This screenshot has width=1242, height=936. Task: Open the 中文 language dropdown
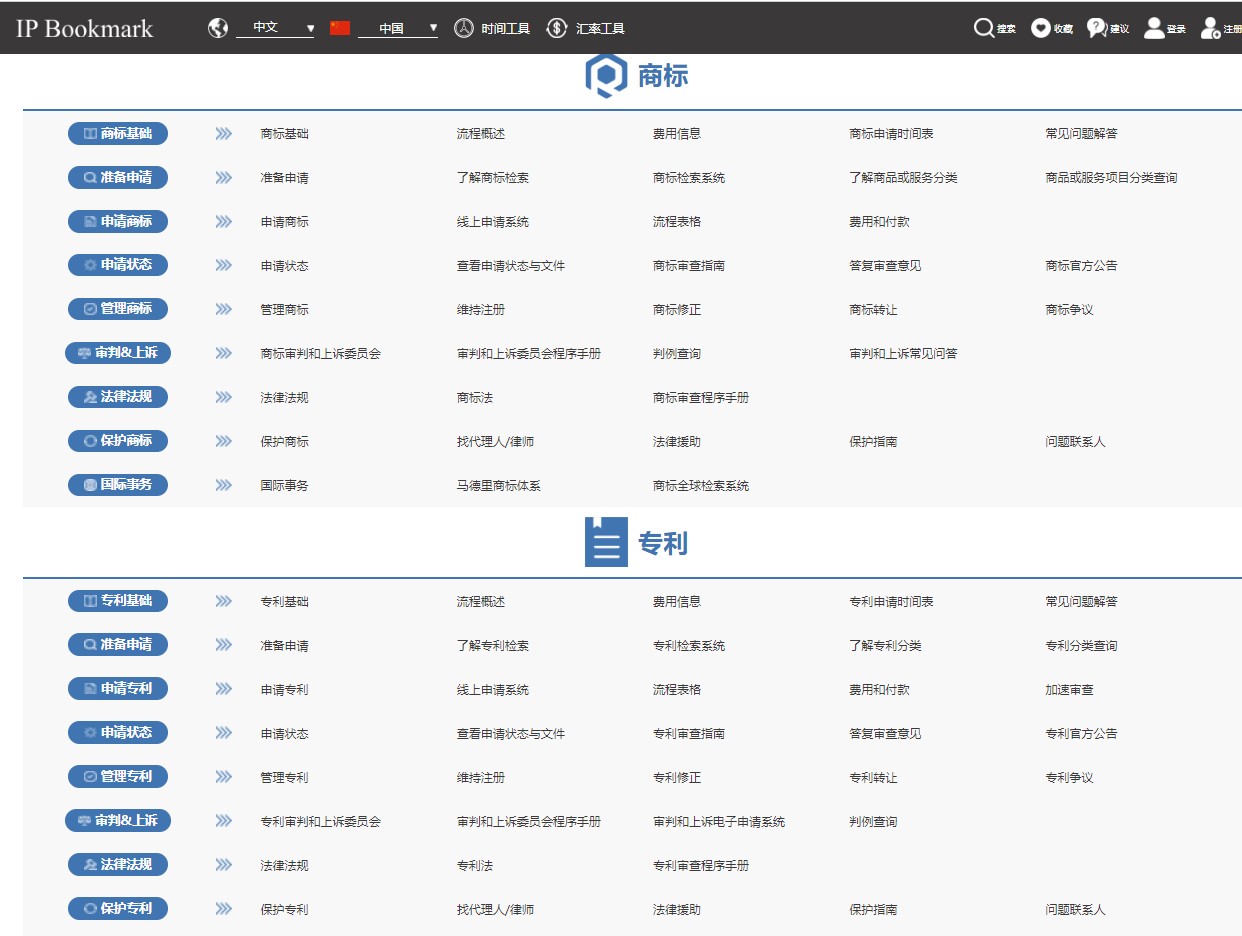276,28
